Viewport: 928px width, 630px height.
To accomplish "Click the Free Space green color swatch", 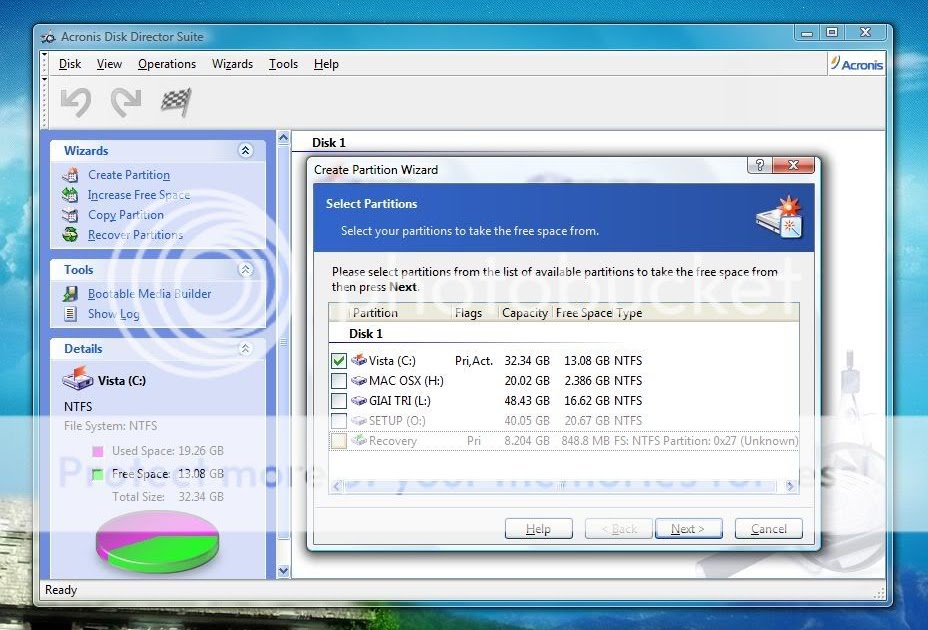I will [98, 474].
